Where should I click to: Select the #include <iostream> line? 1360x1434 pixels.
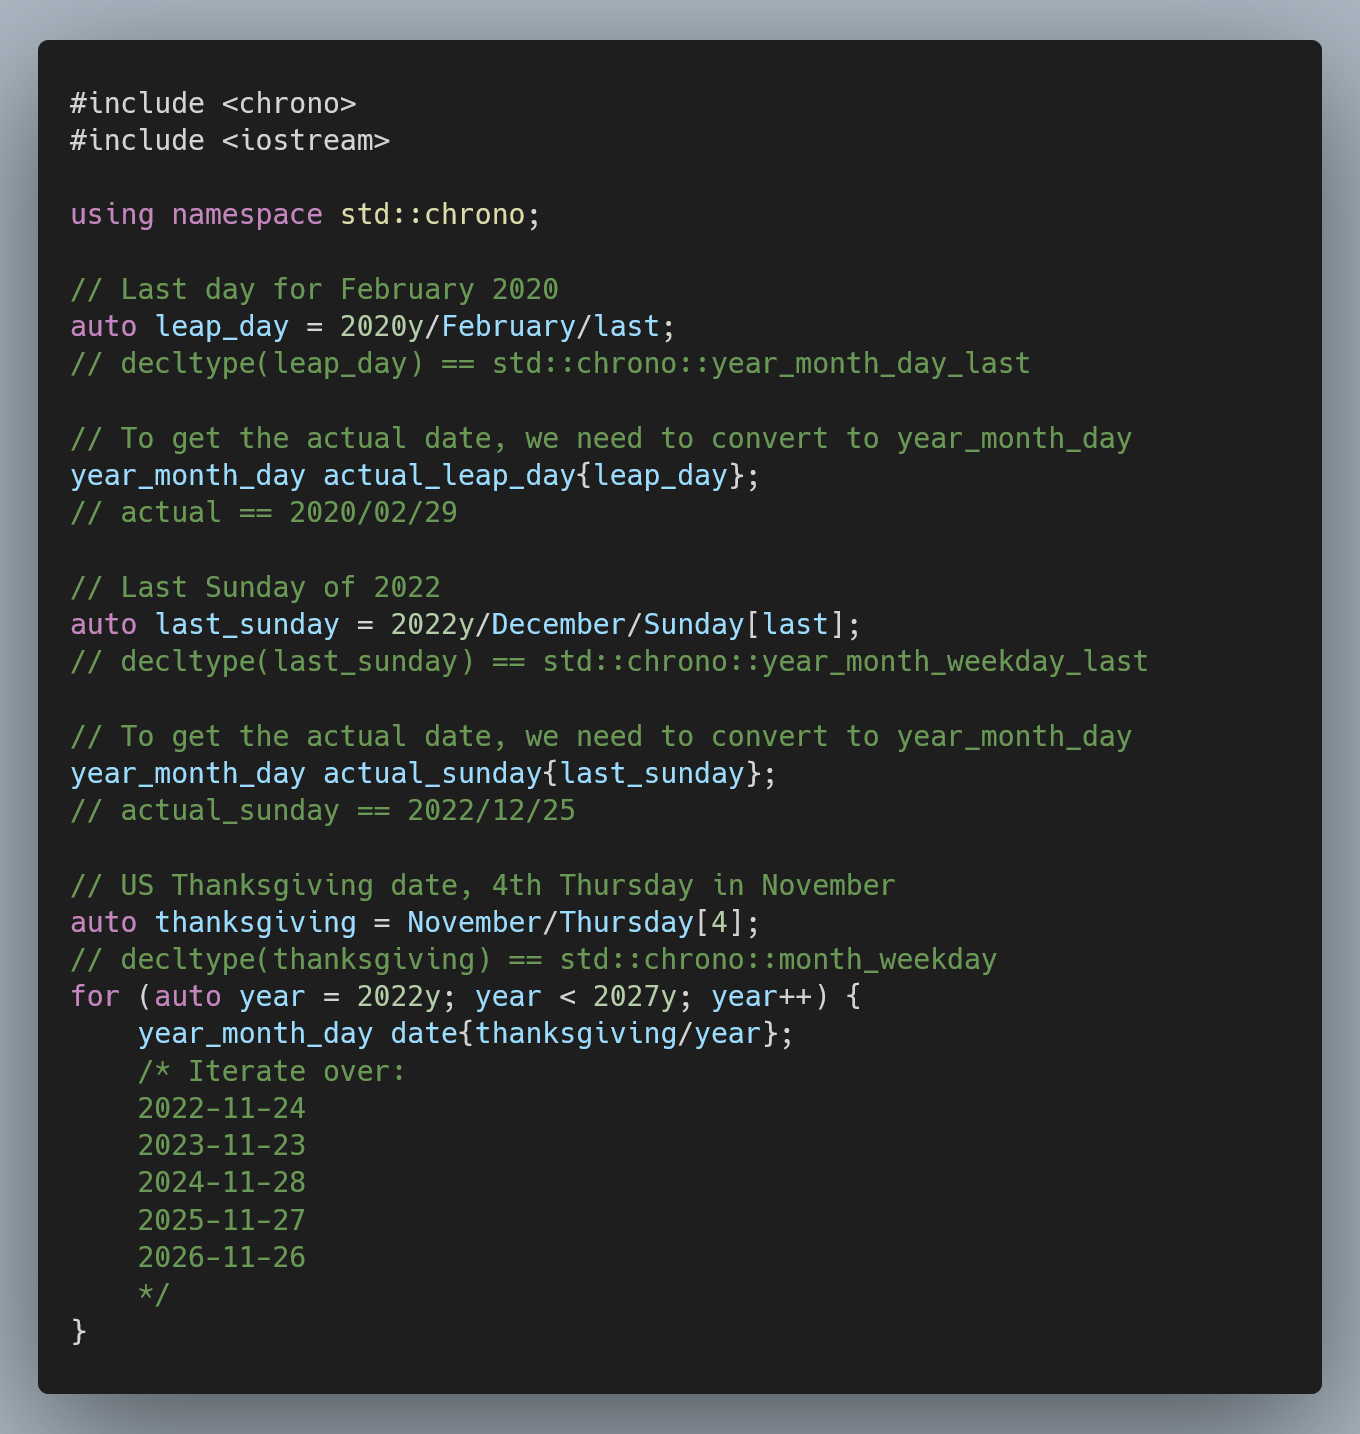coord(229,140)
